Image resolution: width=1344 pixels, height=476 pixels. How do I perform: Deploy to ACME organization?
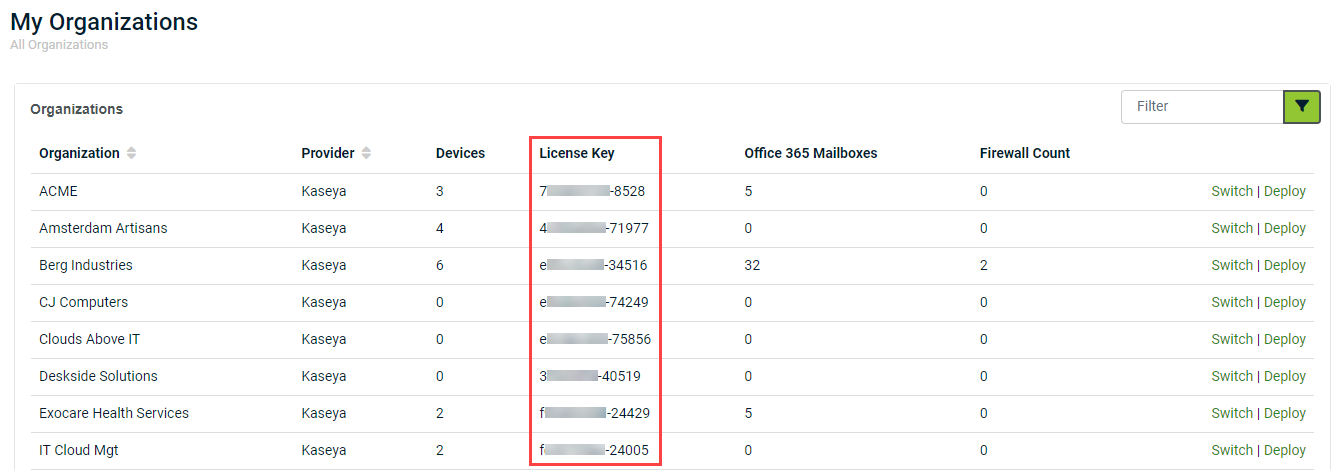pyautogui.click(x=1285, y=191)
